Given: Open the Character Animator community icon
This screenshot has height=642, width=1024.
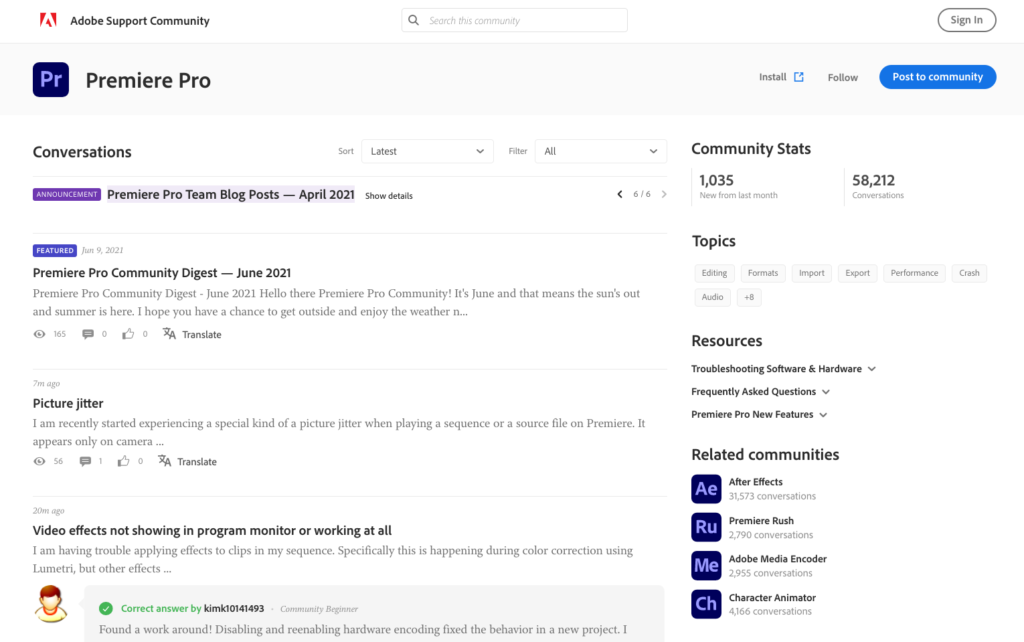Looking at the screenshot, I should [x=706, y=604].
